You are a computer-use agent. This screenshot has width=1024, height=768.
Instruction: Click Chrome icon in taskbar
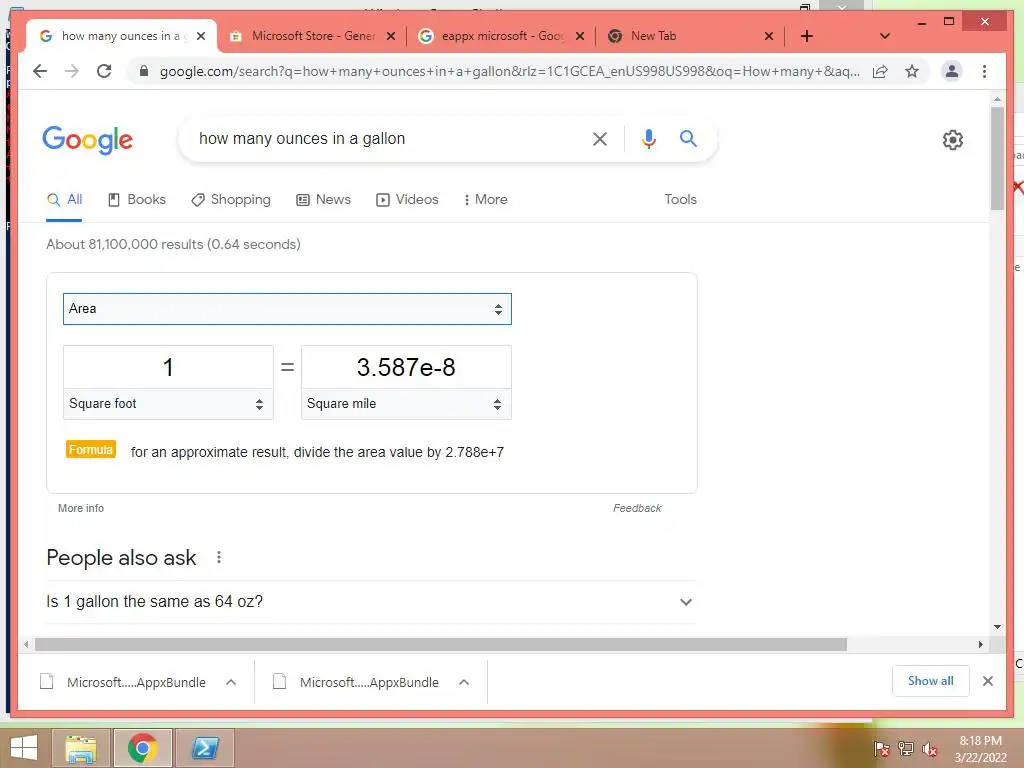pyautogui.click(x=142, y=748)
